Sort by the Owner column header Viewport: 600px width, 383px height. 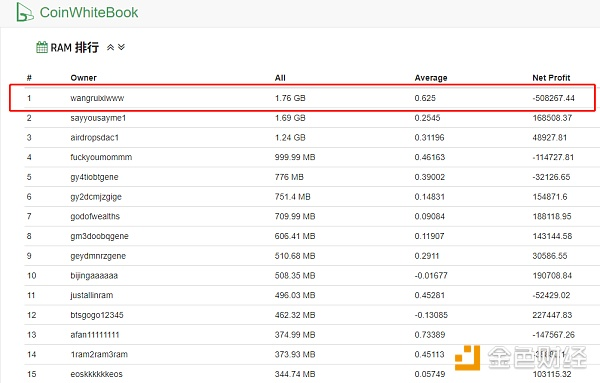83,78
